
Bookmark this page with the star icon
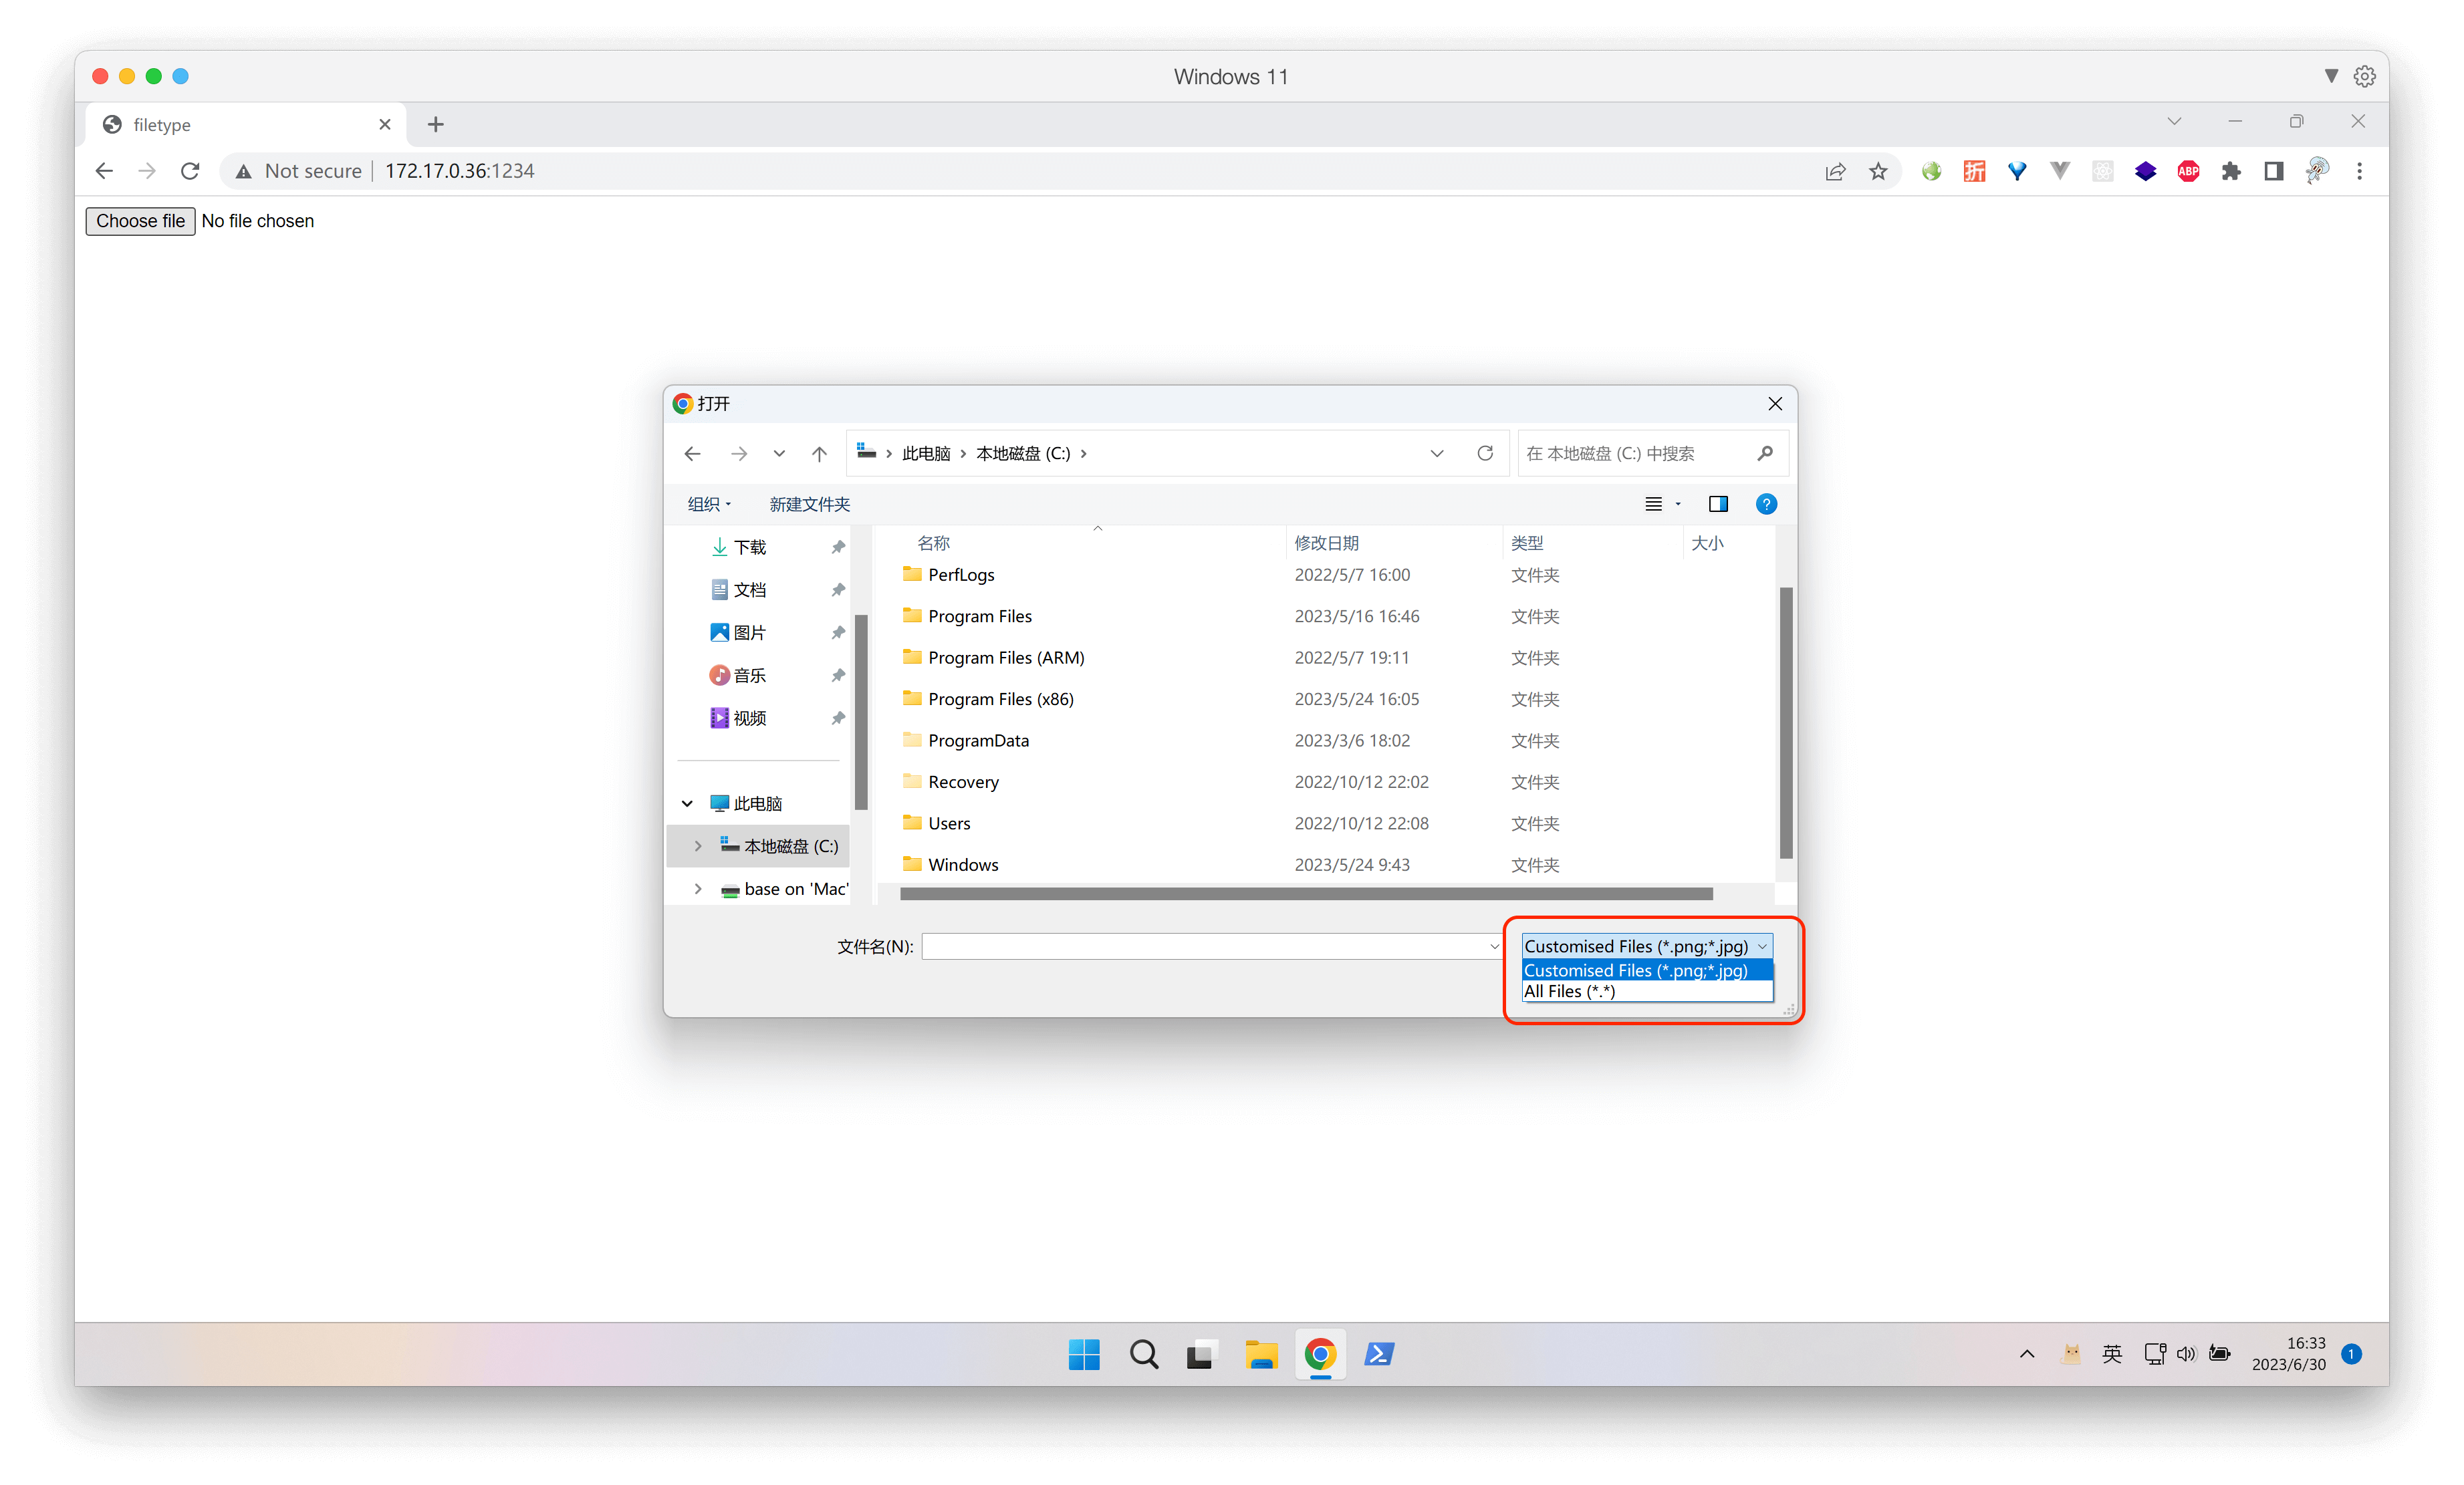coord(1878,171)
